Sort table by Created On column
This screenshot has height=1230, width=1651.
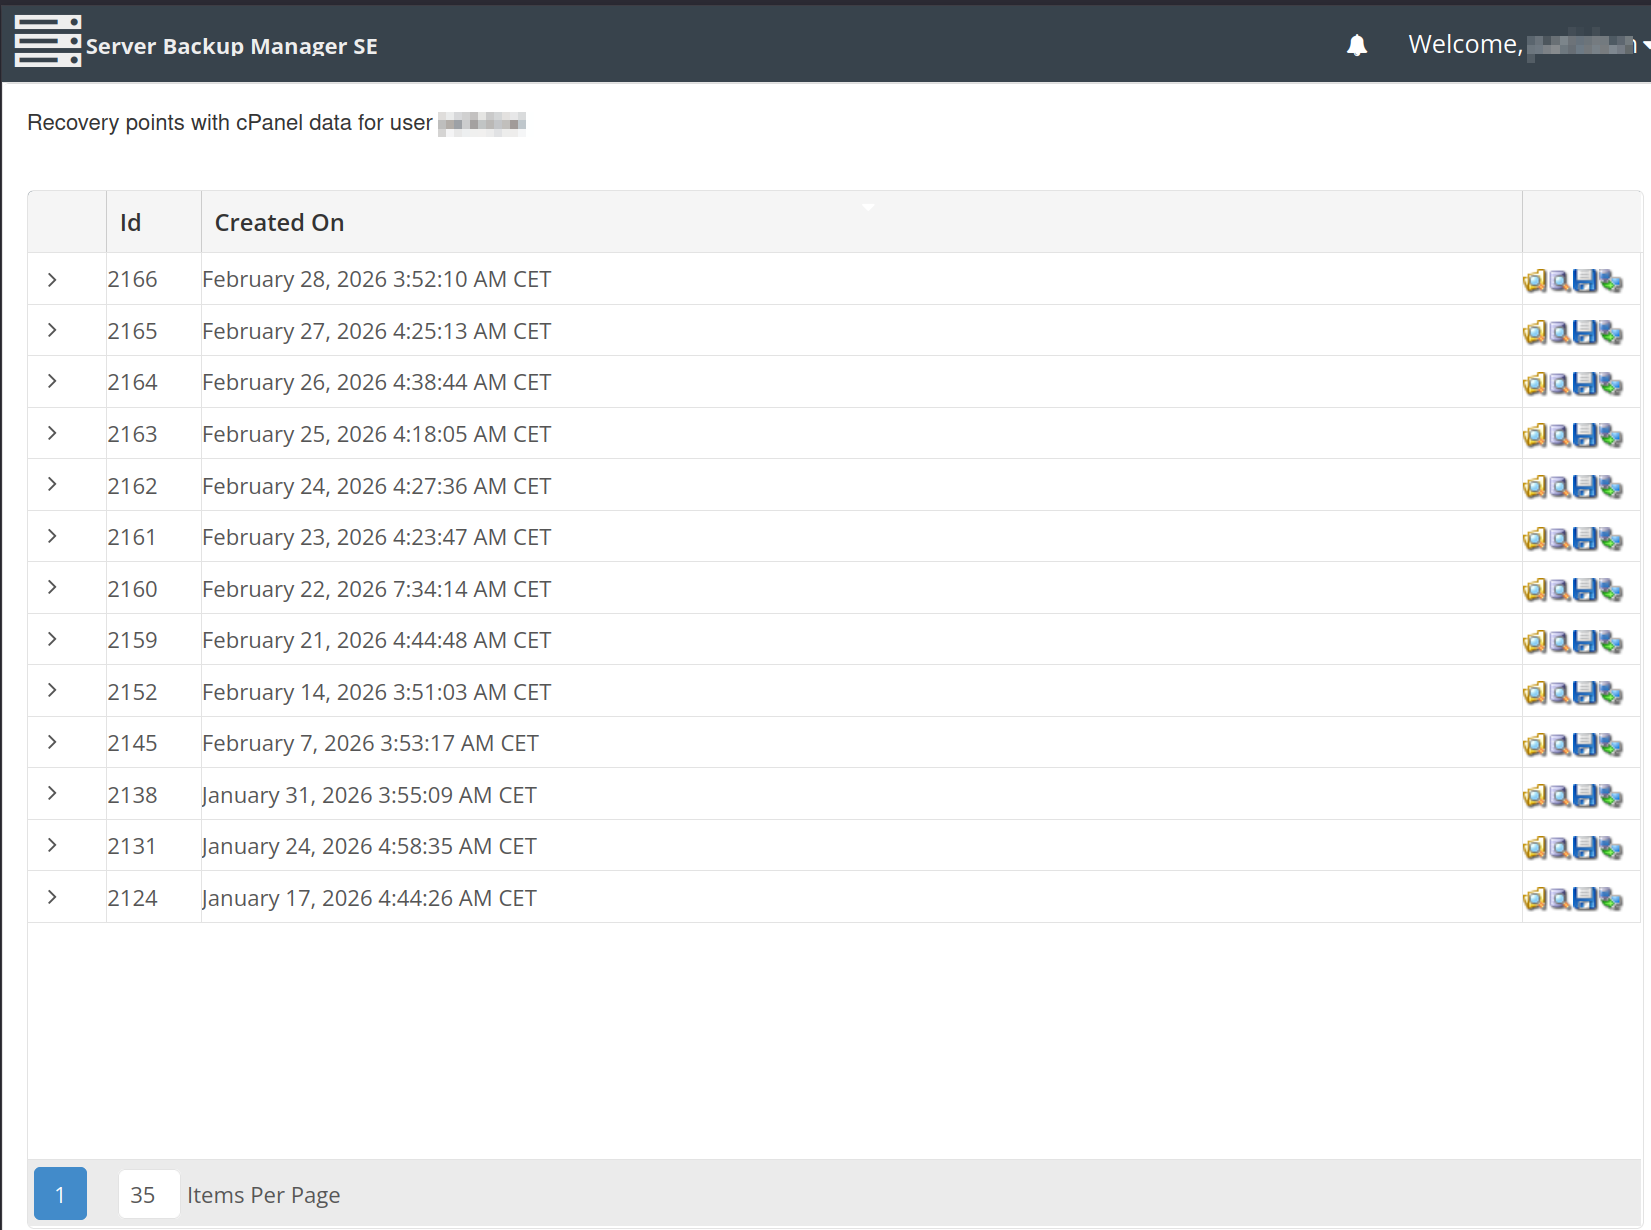[x=279, y=223]
